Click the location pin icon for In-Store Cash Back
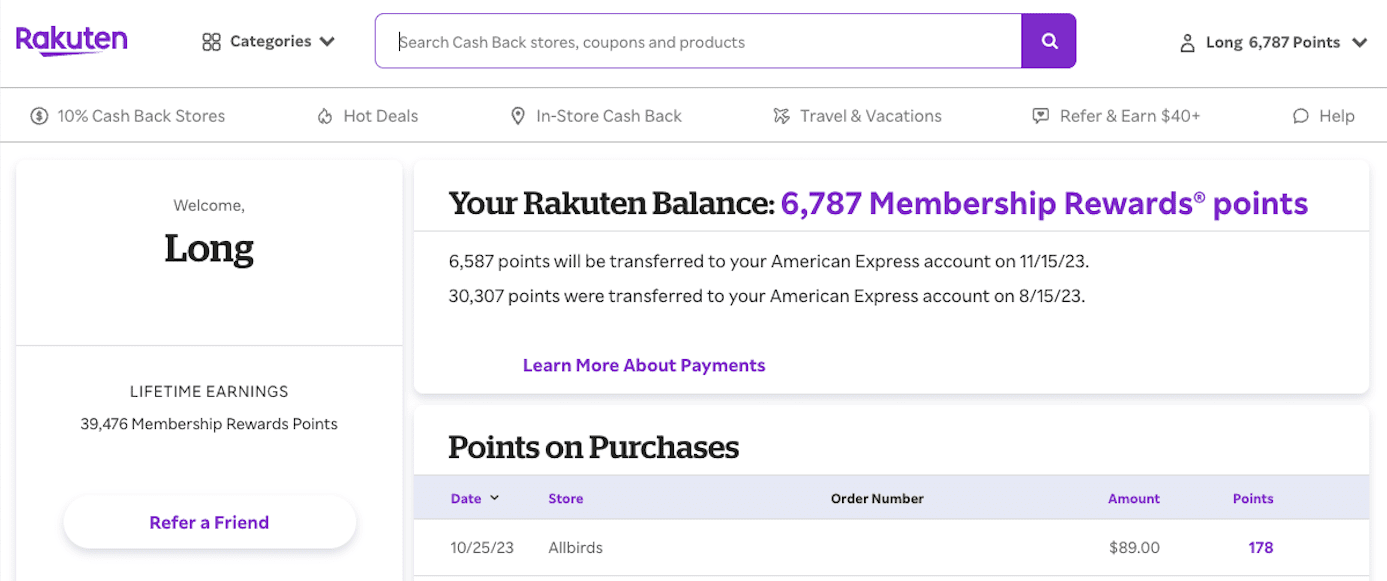 pos(517,115)
